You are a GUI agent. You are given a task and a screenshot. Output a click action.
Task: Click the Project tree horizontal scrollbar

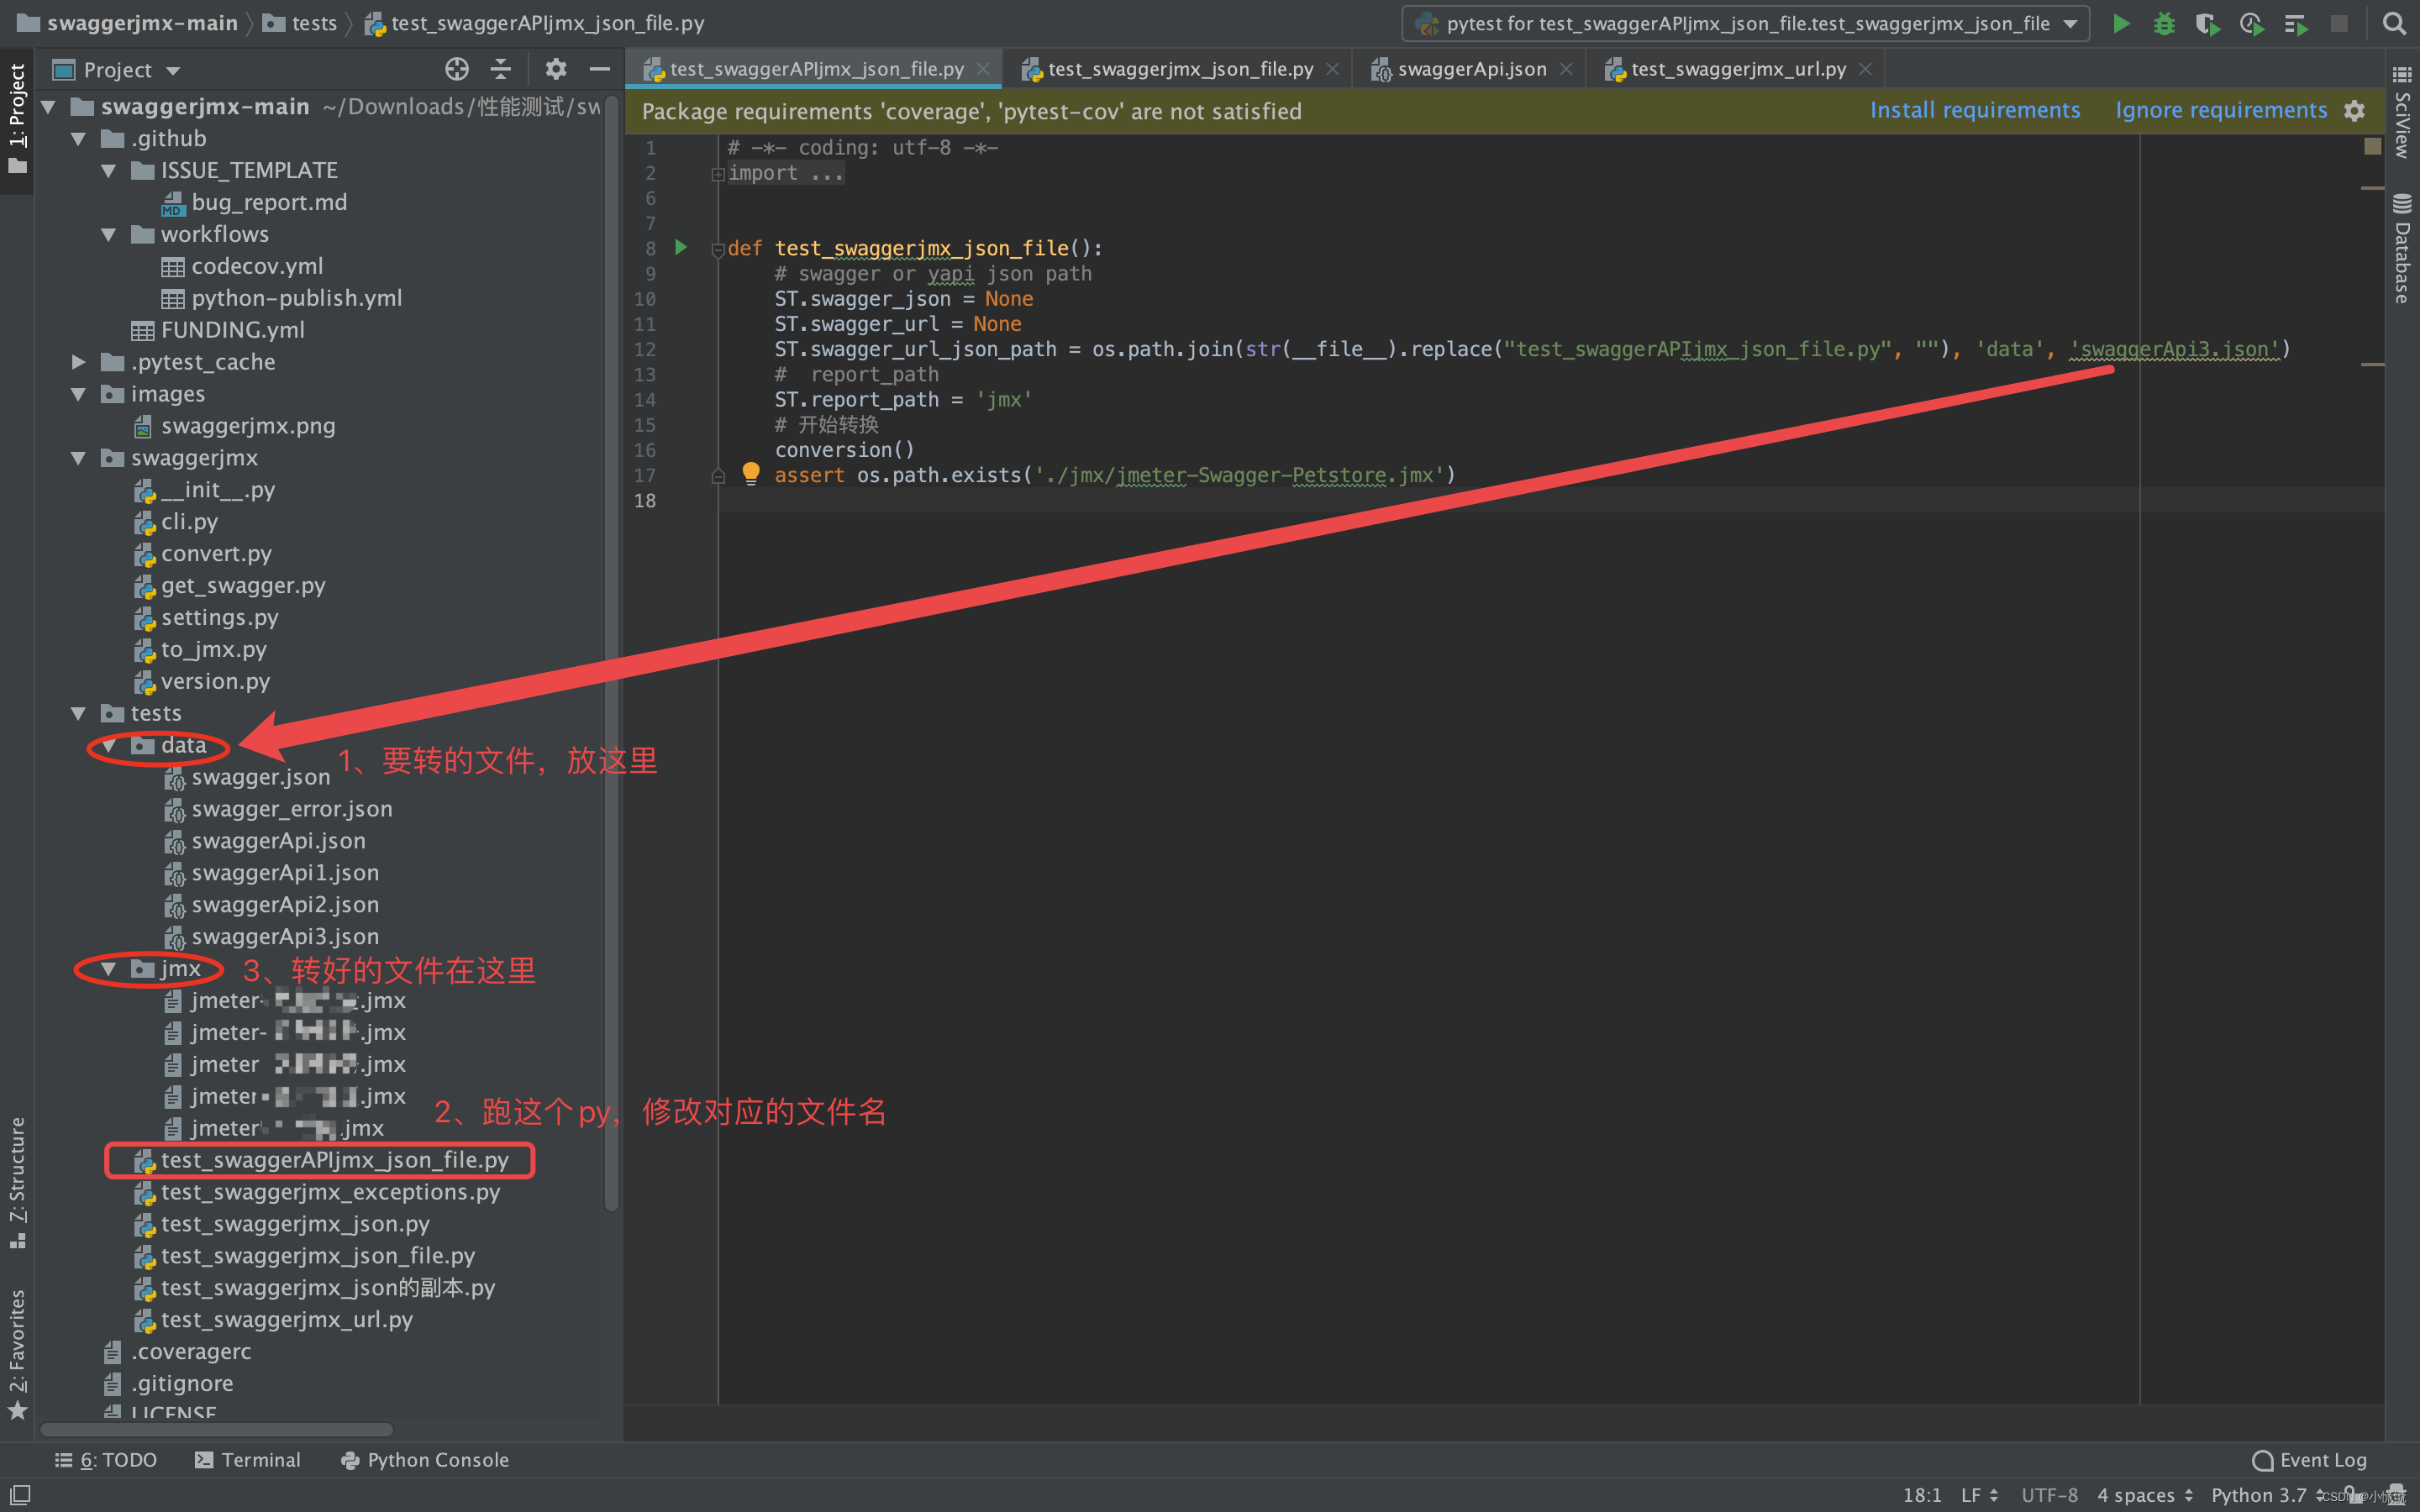click(216, 1430)
